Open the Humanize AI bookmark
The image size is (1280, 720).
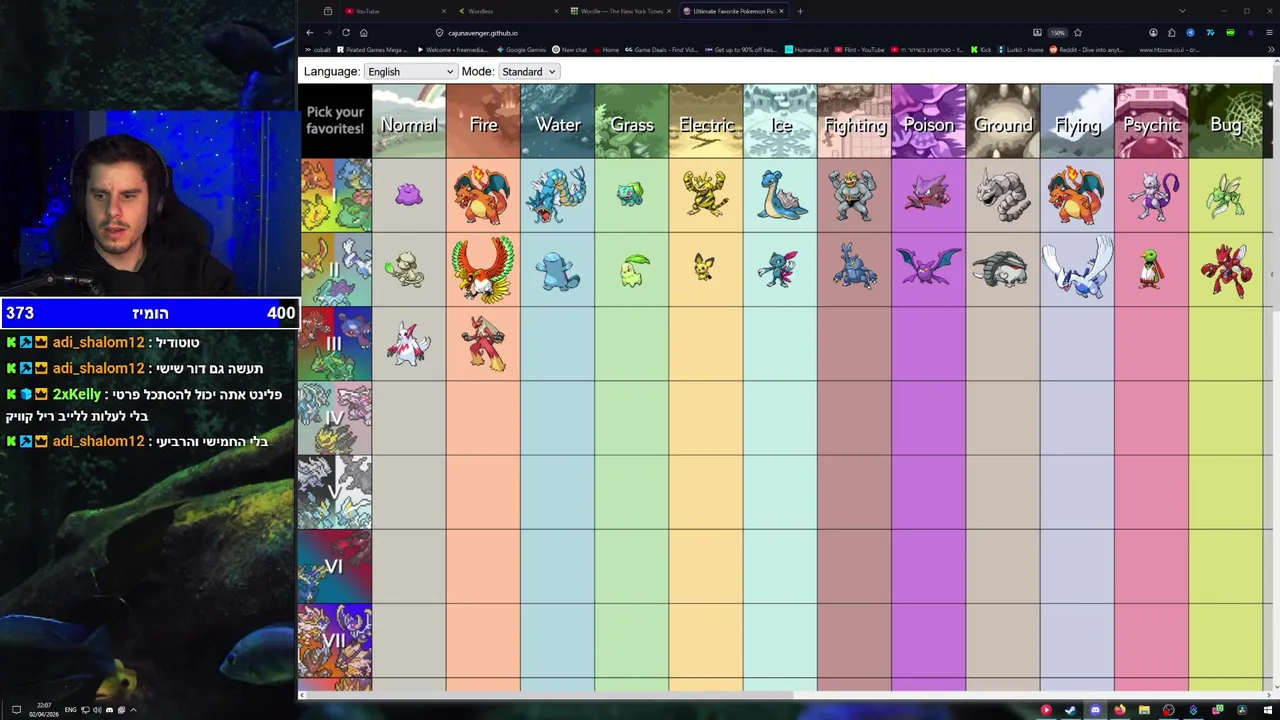807,50
